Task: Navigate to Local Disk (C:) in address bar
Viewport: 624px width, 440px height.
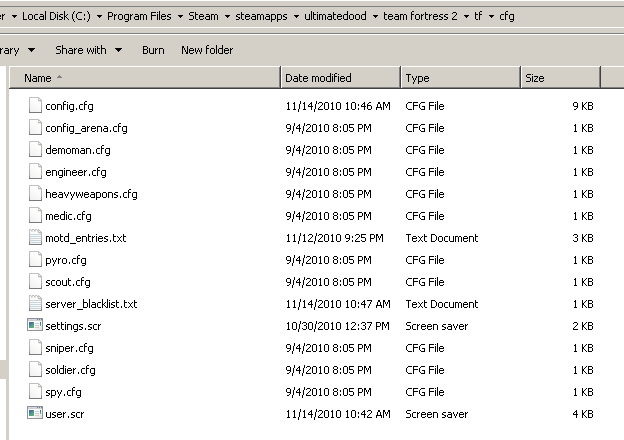Action: (57, 16)
